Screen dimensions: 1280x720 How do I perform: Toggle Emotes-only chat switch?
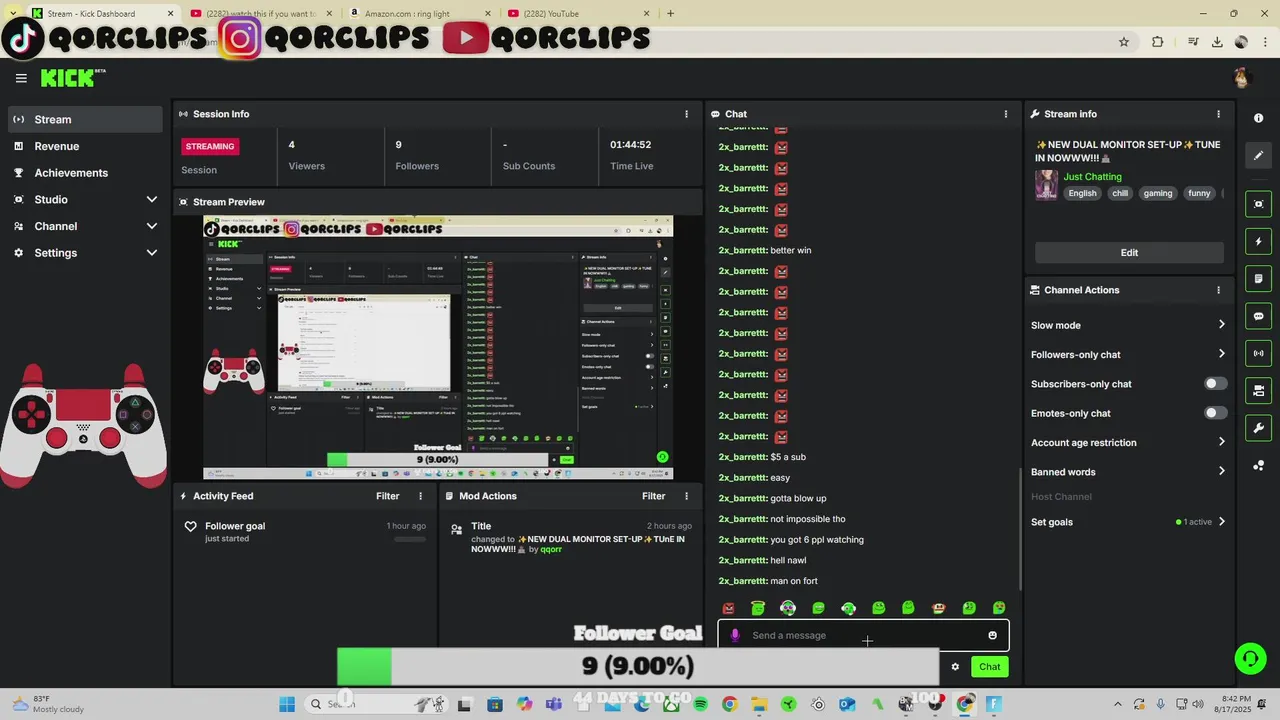click(x=1215, y=413)
